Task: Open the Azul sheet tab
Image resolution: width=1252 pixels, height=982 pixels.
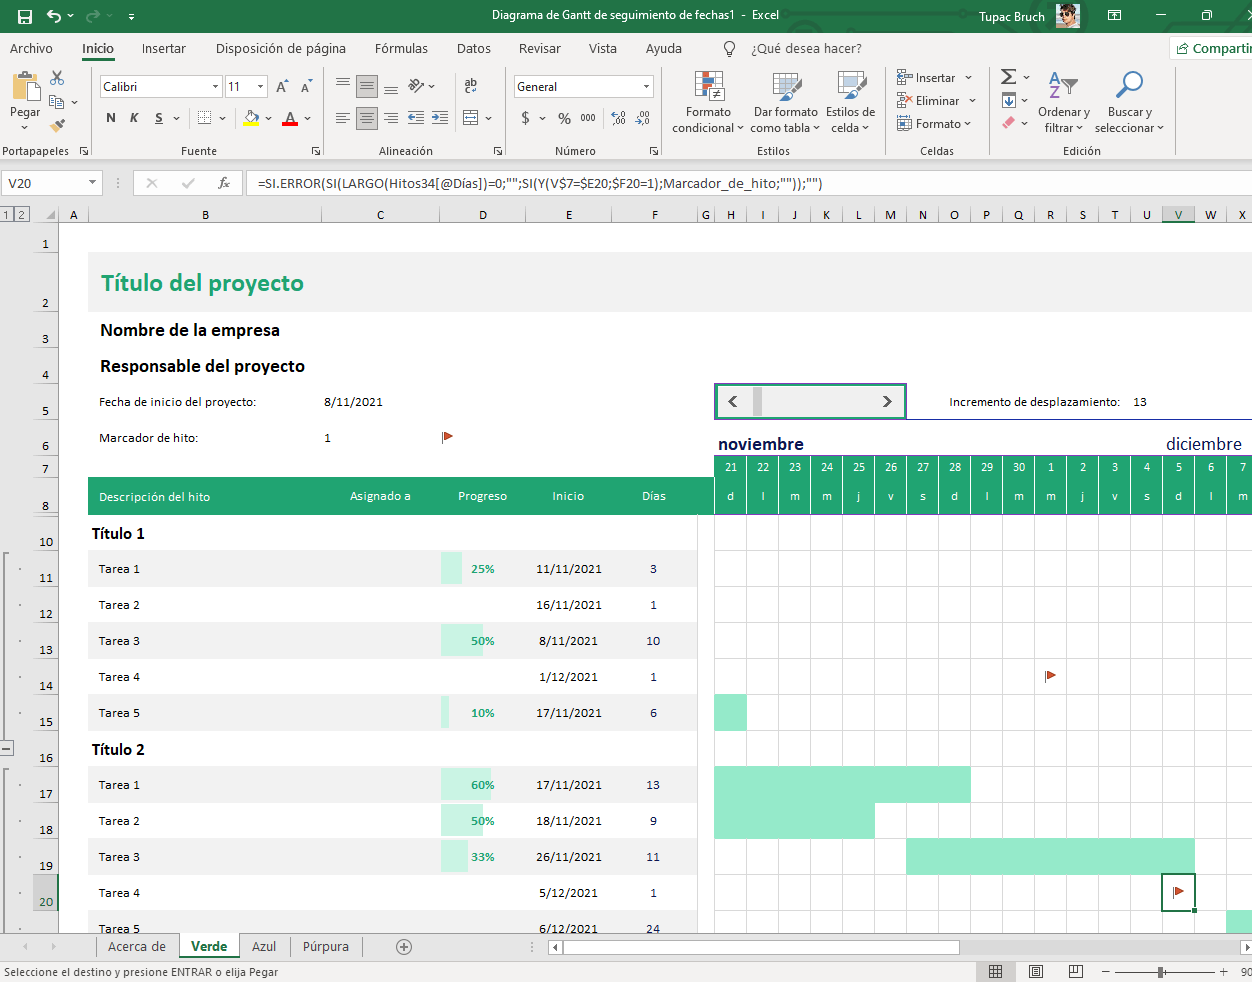Action: (263, 946)
